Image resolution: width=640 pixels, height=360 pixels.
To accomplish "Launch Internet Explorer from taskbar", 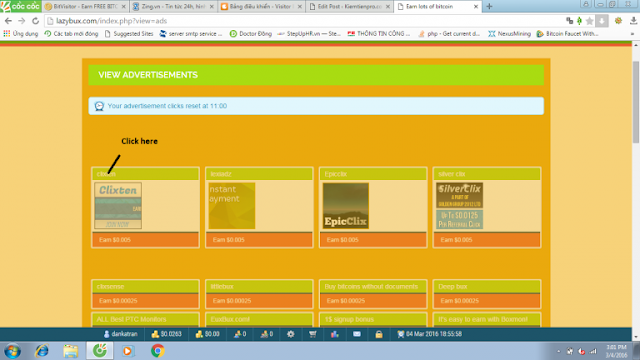I will tap(42, 351).
